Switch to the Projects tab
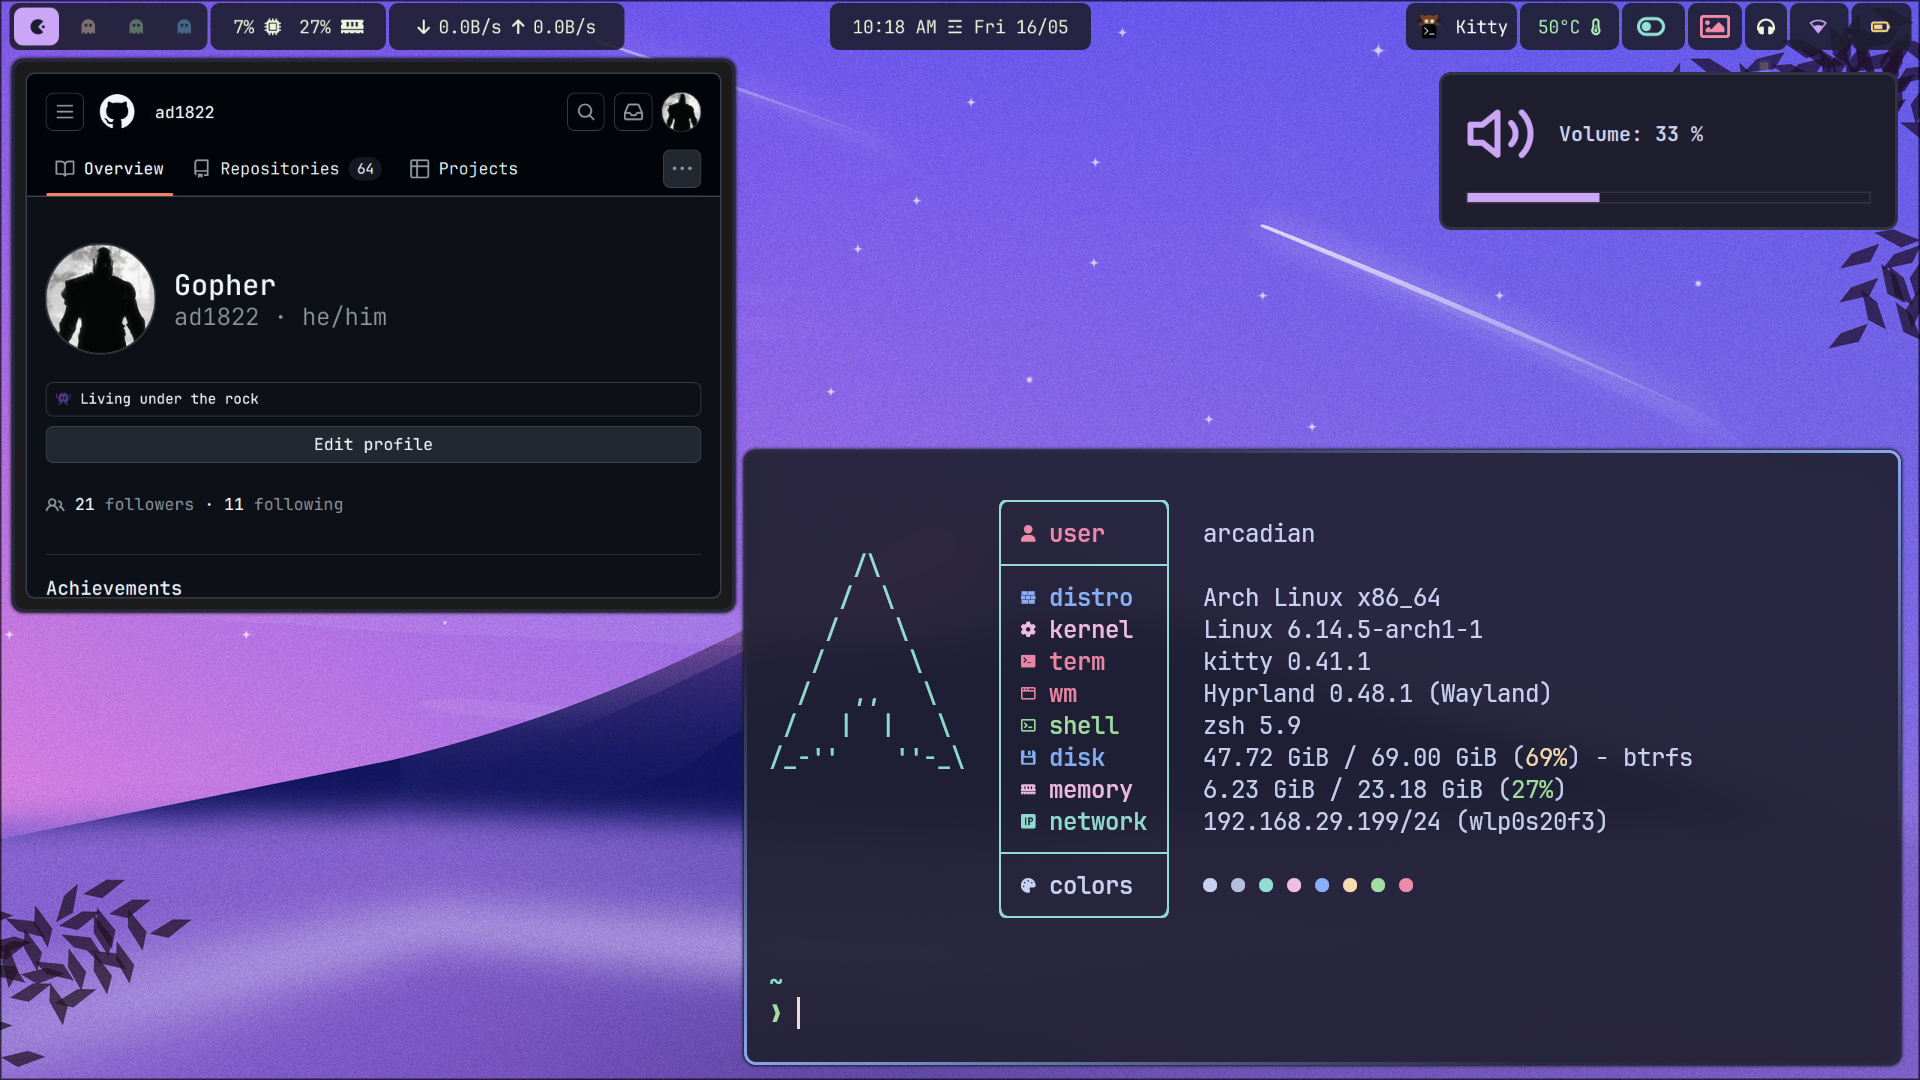The height and width of the screenshot is (1080, 1920). (464, 169)
